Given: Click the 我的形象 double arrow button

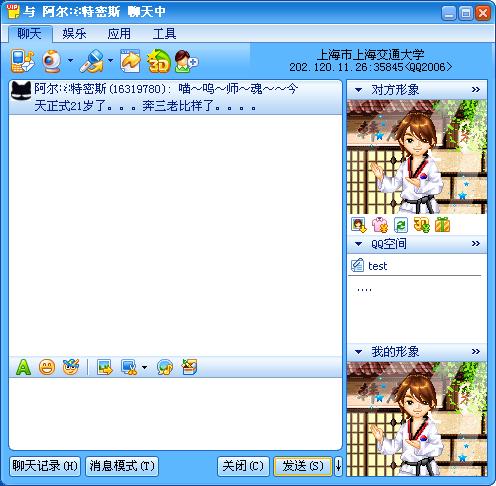Looking at the screenshot, I should tap(476, 351).
